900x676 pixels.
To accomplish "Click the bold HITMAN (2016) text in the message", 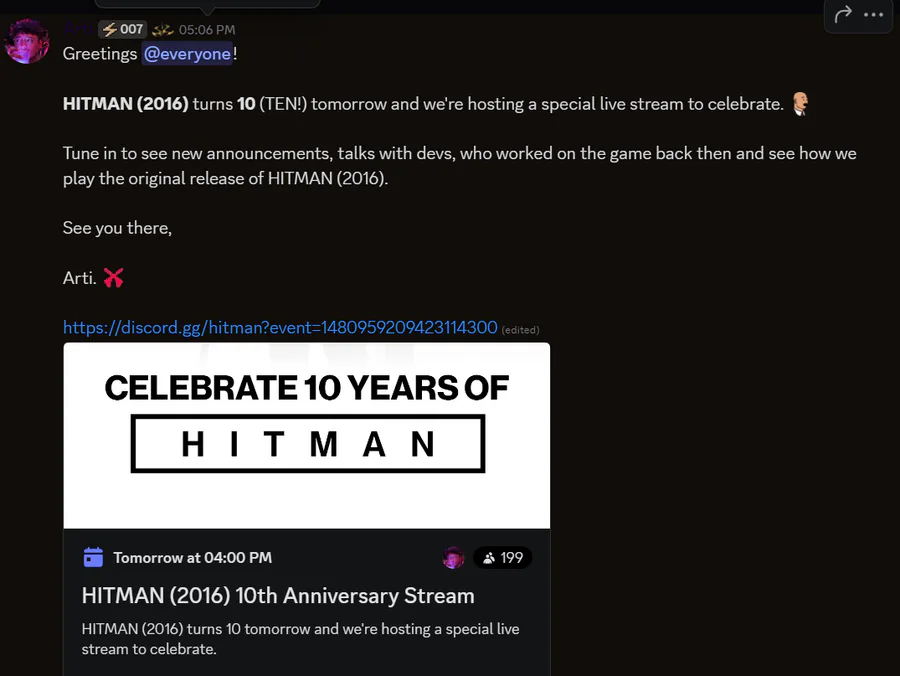I will pyautogui.click(x=125, y=104).
